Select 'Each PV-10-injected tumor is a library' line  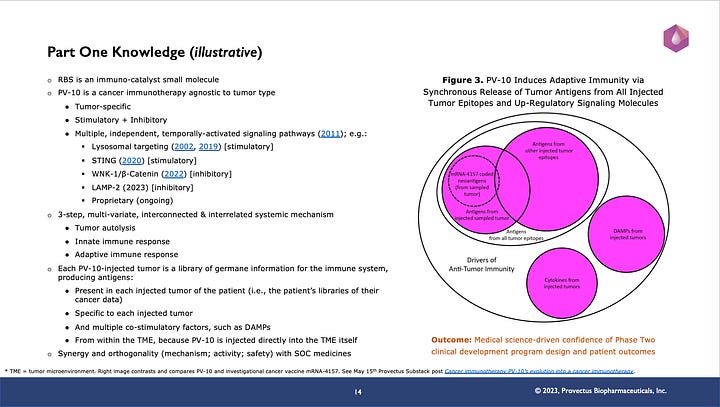click(223, 272)
